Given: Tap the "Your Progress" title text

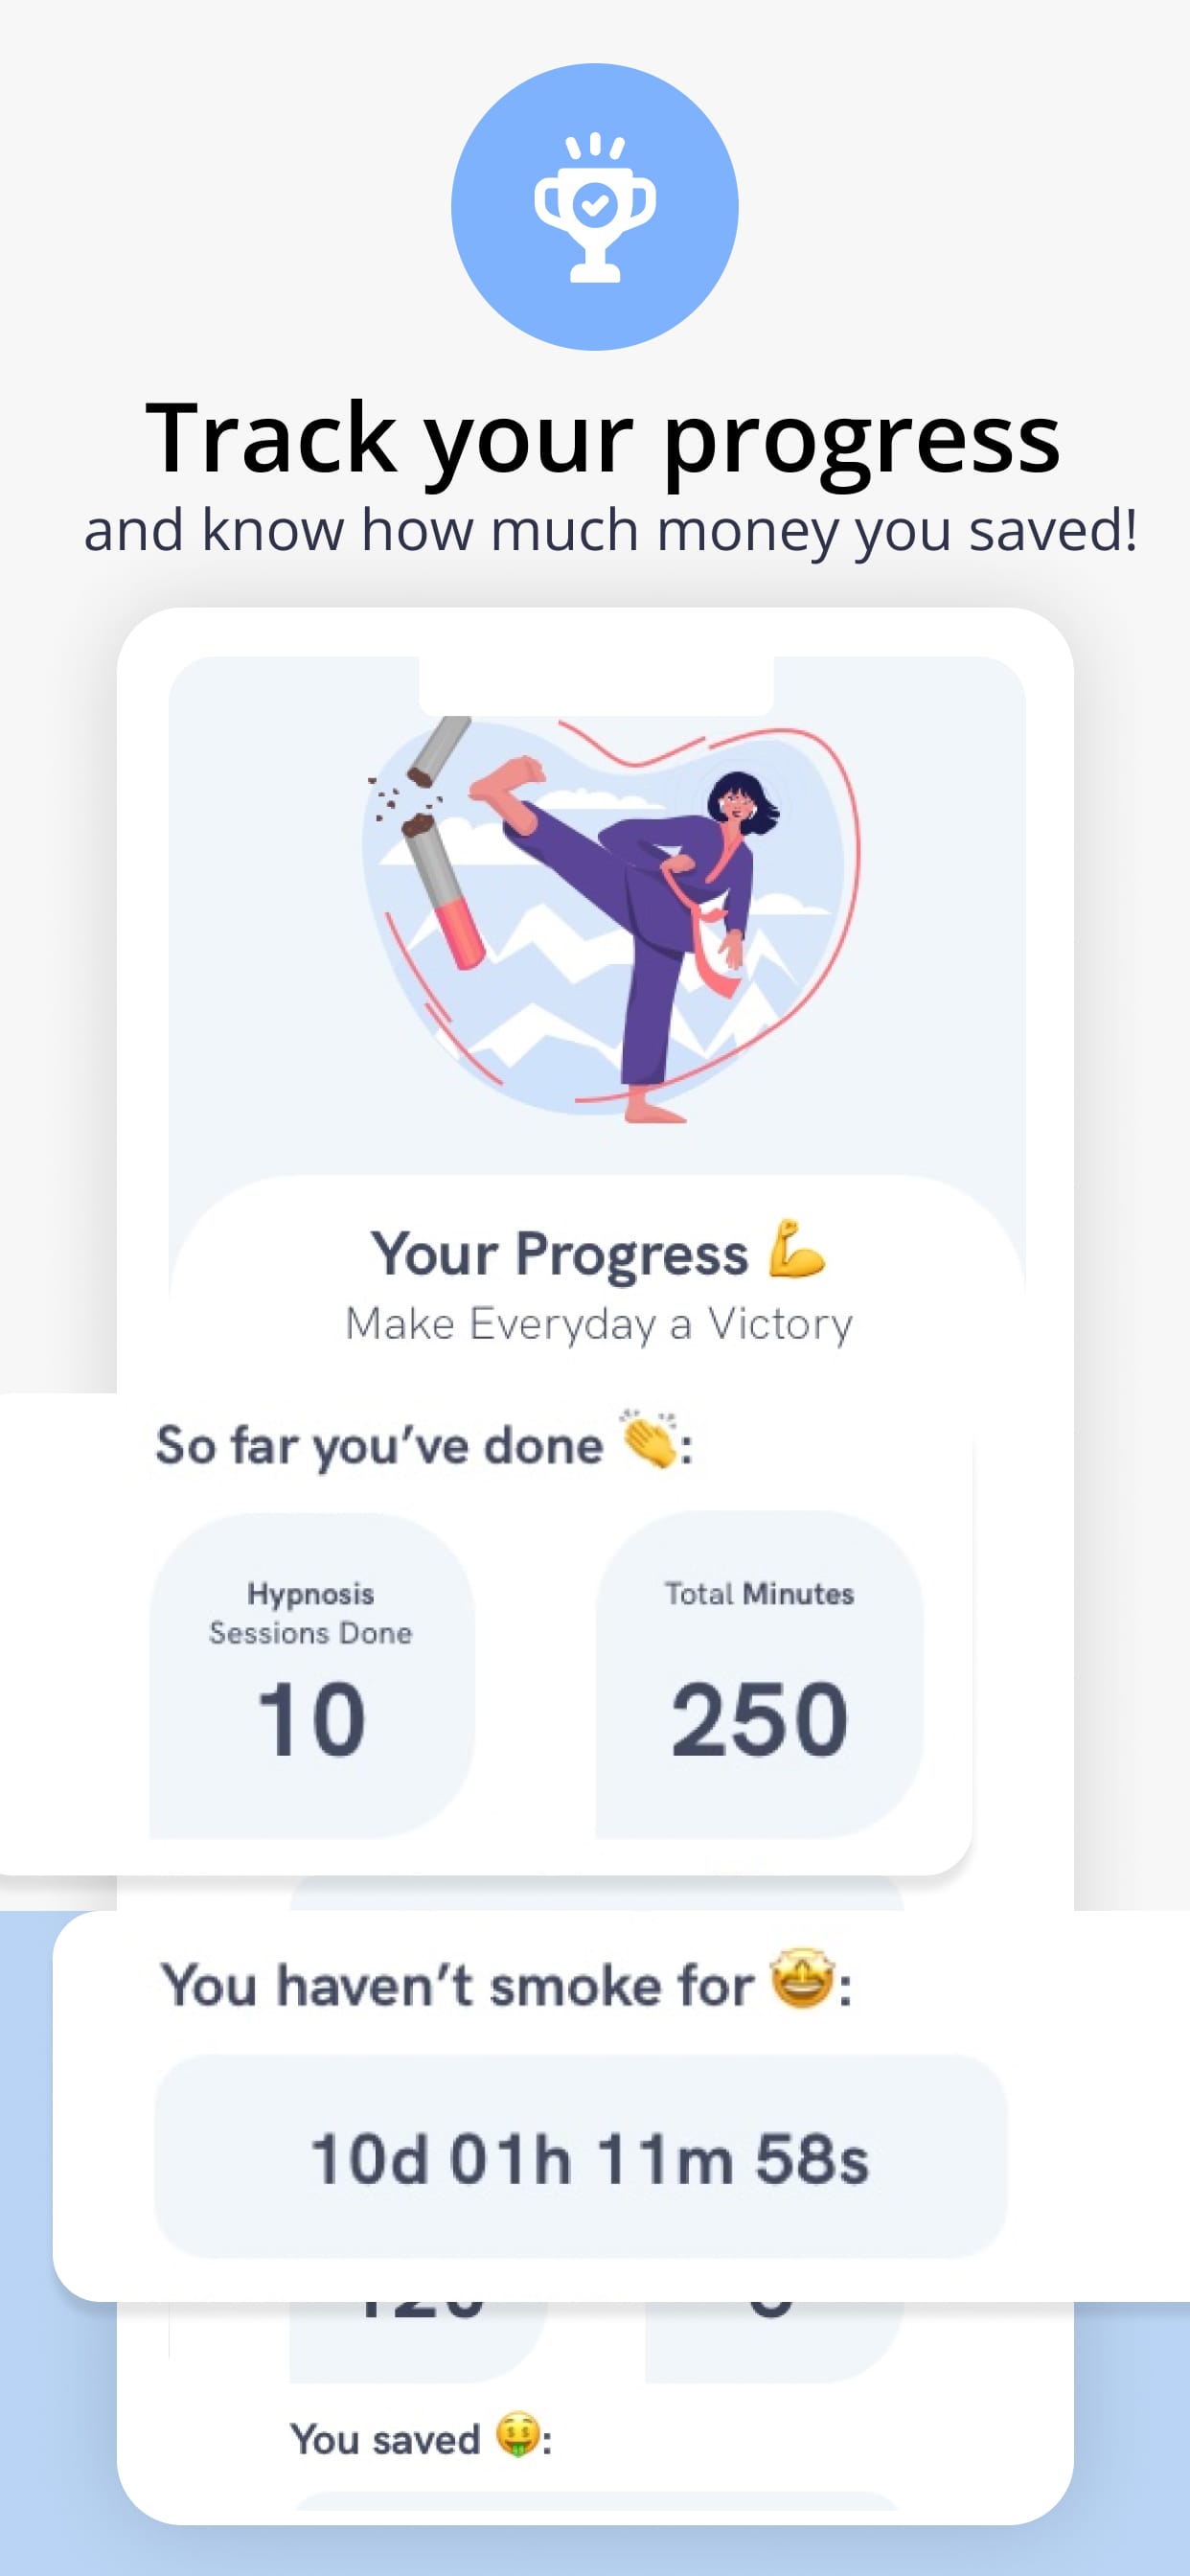Looking at the screenshot, I should click(559, 1253).
